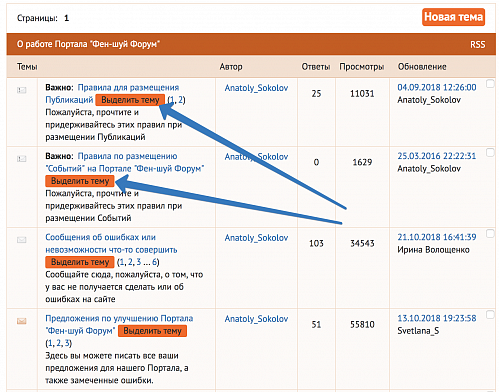Open page 2 of 'Правила для размещения Публикаций'
The width and height of the screenshot is (499, 392).
180,100
